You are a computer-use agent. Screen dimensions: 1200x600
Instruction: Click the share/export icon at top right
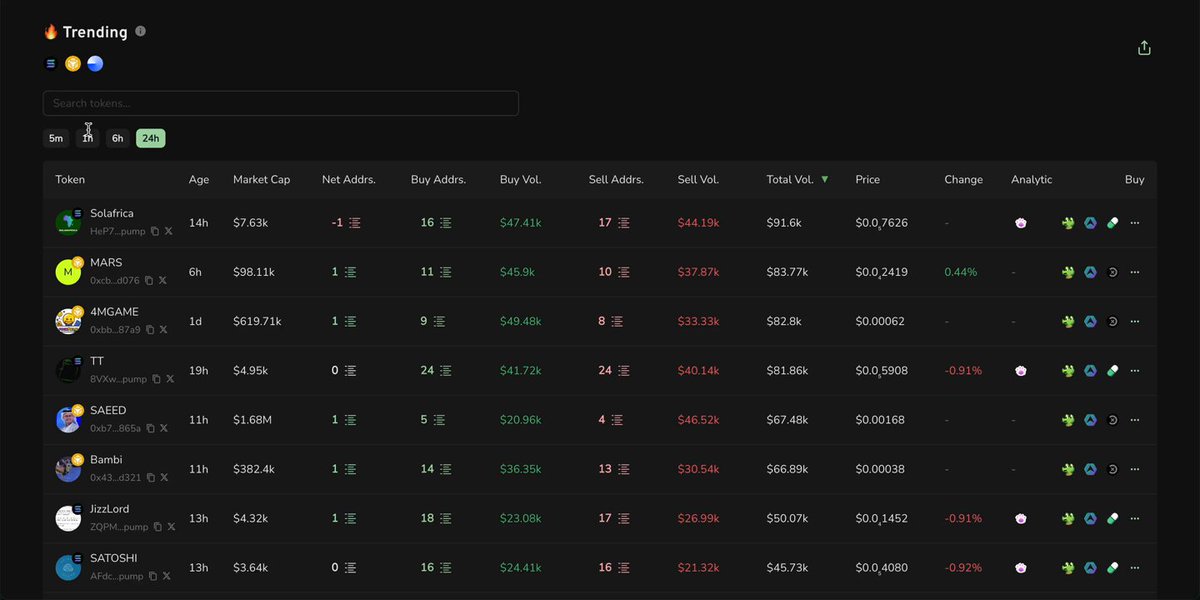tap(1144, 48)
